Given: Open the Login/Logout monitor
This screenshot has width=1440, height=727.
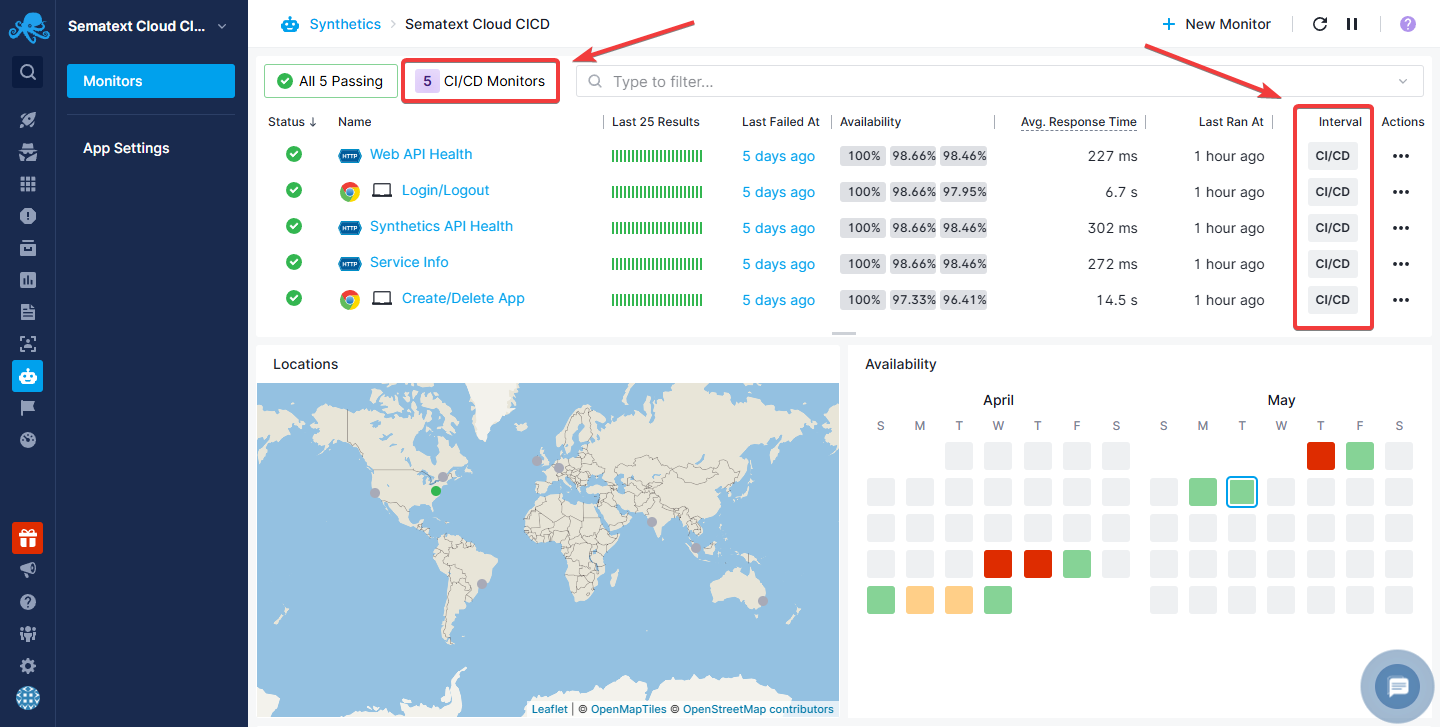Looking at the screenshot, I should (x=445, y=190).
